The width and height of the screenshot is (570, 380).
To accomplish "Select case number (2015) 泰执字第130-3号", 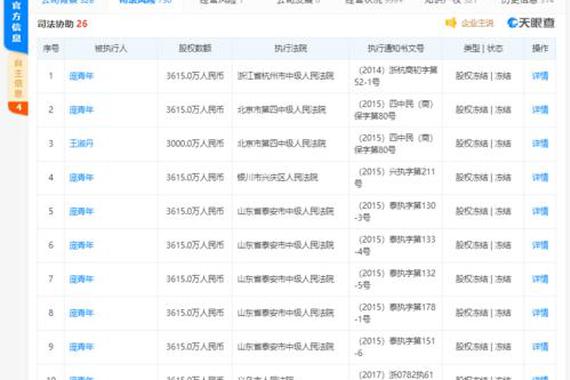I will (x=395, y=211).
